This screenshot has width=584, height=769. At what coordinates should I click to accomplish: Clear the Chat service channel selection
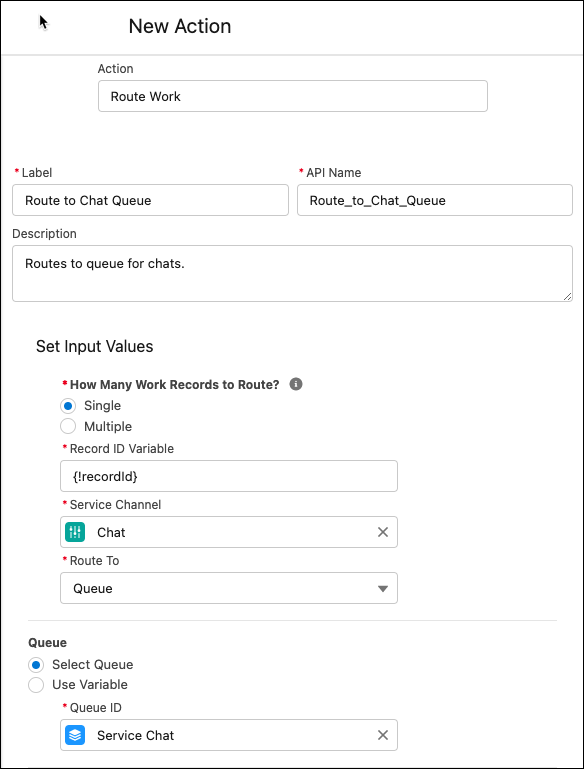pos(383,532)
